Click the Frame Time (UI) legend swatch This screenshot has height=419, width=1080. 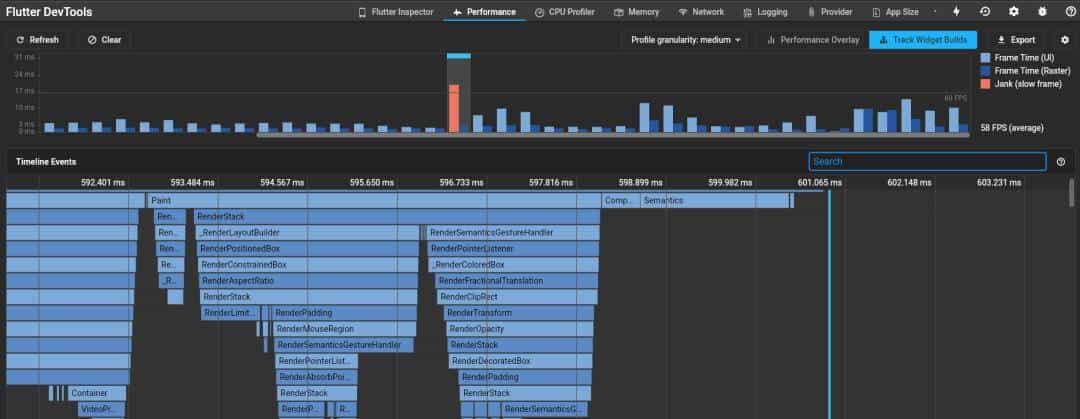pos(985,58)
